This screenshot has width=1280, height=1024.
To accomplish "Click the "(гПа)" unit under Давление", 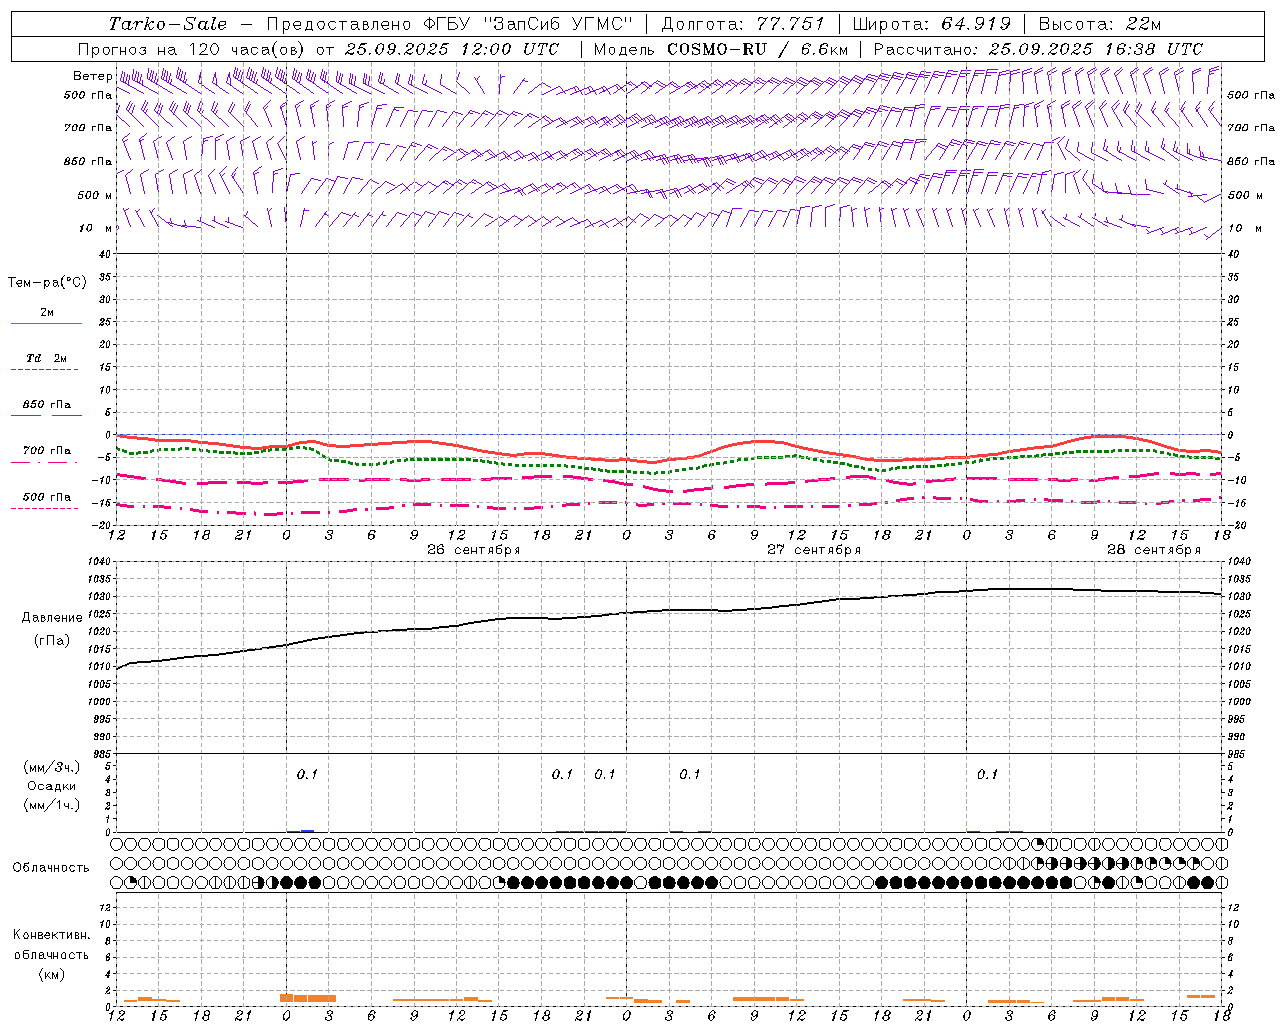I will 52,640.
